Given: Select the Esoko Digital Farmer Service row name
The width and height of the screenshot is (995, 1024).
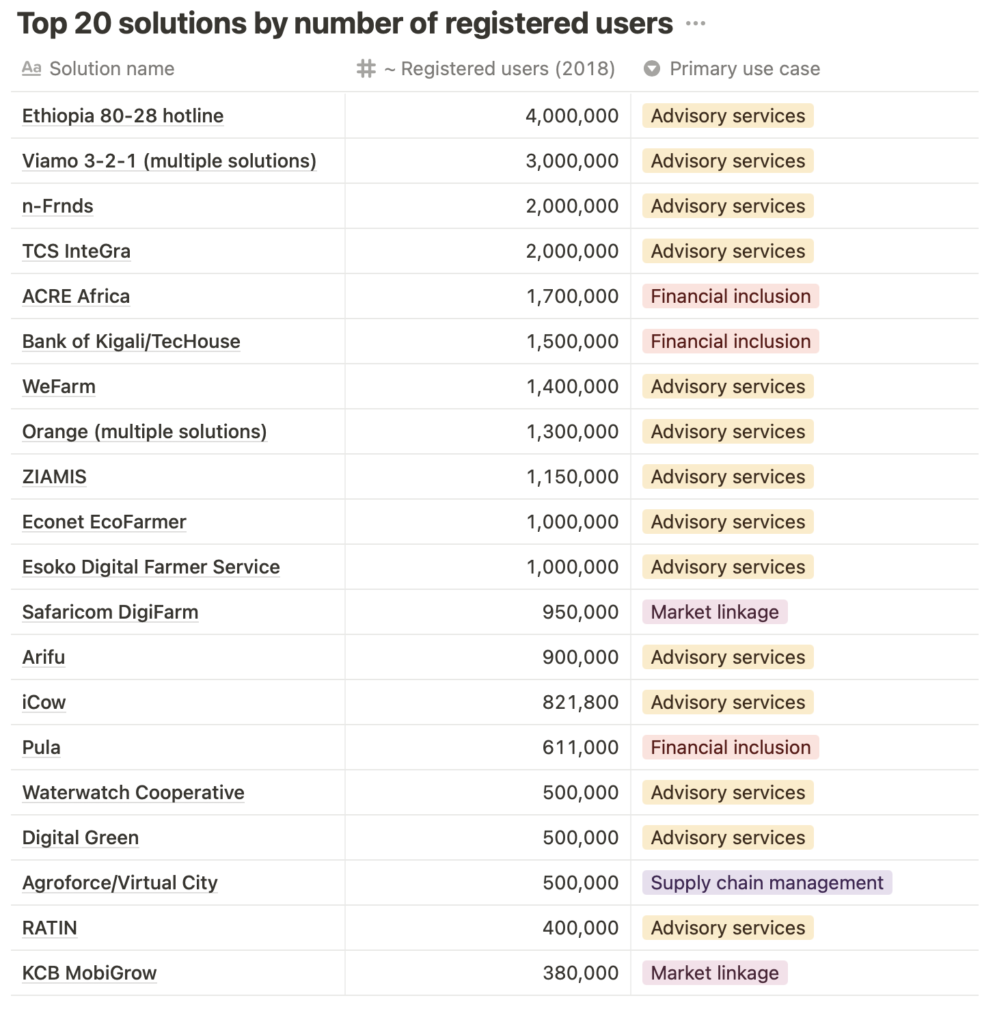Looking at the screenshot, I should click(151, 566).
